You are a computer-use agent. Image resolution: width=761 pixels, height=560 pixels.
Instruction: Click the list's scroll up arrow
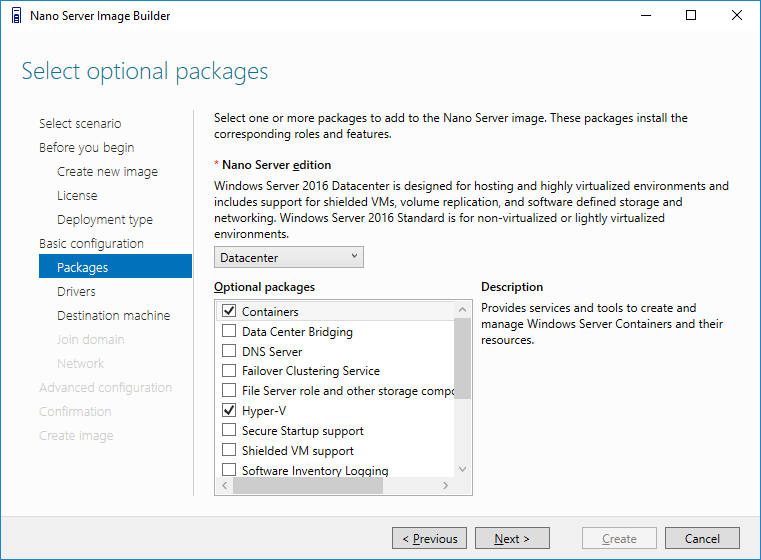click(463, 310)
